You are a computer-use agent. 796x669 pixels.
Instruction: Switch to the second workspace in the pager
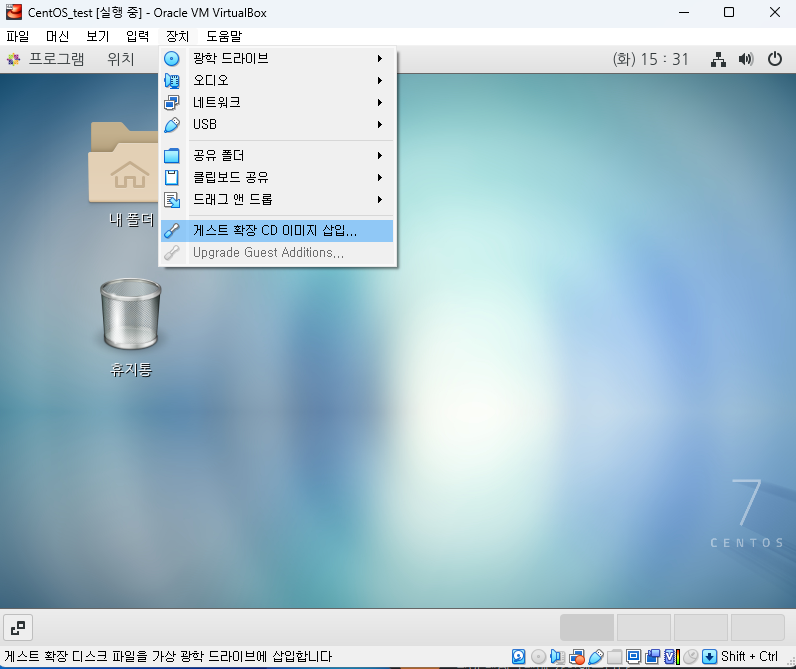(x=644, y=627)
